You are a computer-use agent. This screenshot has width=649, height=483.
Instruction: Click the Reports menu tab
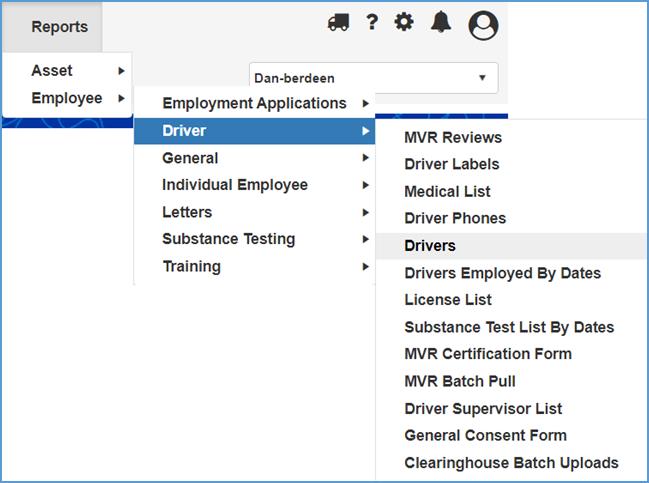59,27
